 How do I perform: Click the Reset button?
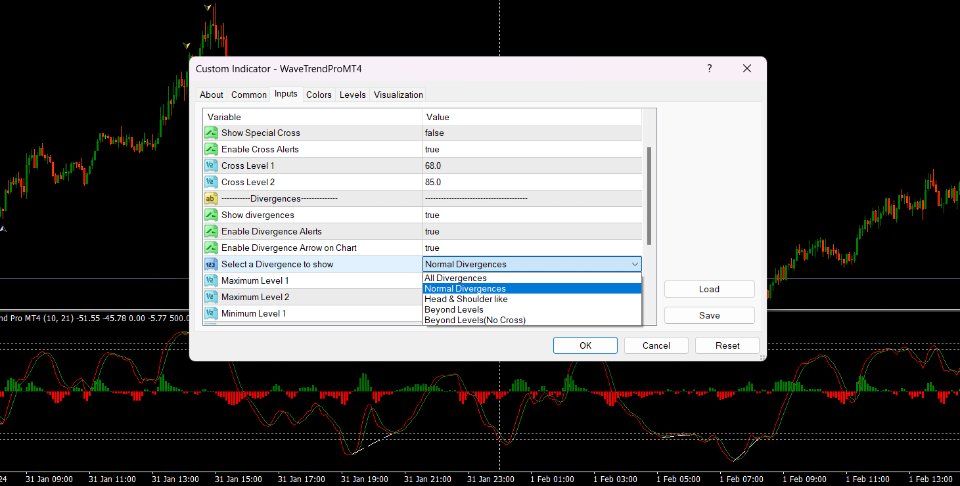pyautogui.click(x=727, y=346)
